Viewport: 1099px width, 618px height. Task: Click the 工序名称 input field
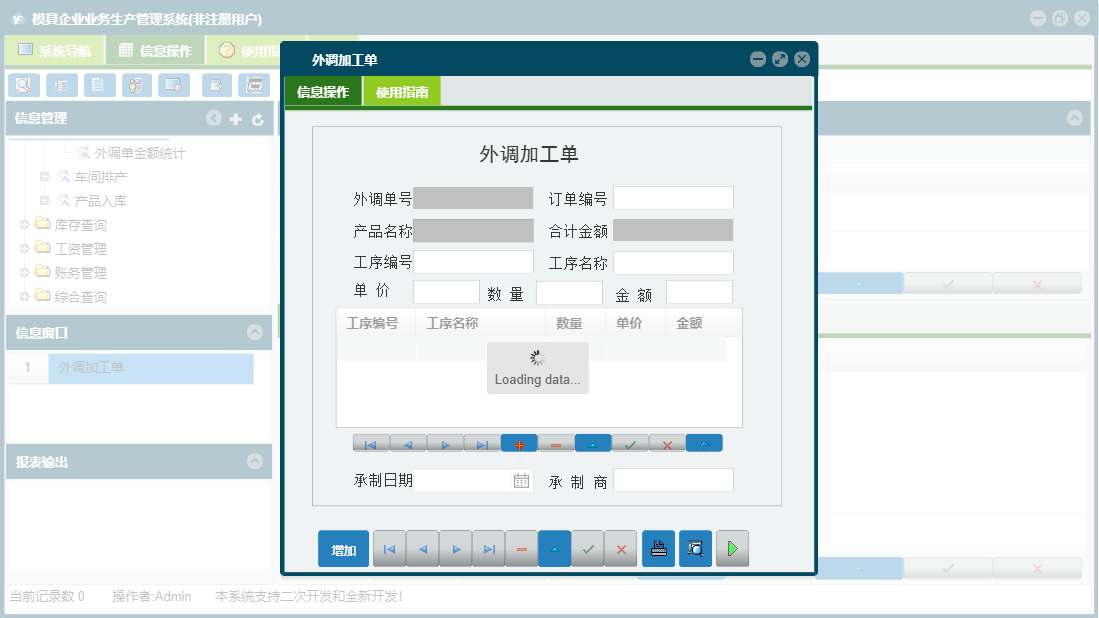(x=673, y=263)
